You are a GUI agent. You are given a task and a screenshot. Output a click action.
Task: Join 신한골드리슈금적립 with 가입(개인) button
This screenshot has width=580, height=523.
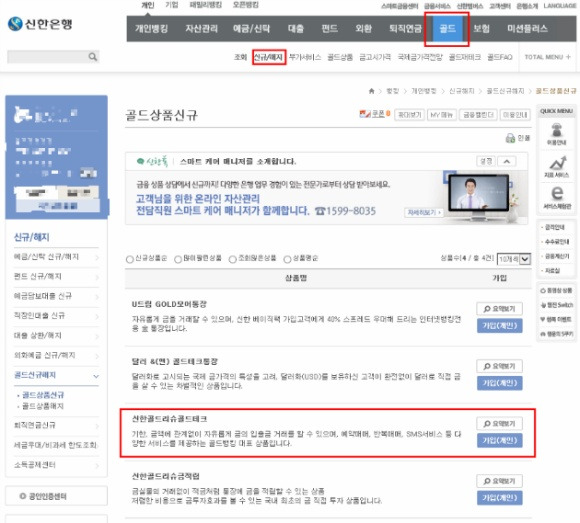pyautogui.click(x=500, y=498)
